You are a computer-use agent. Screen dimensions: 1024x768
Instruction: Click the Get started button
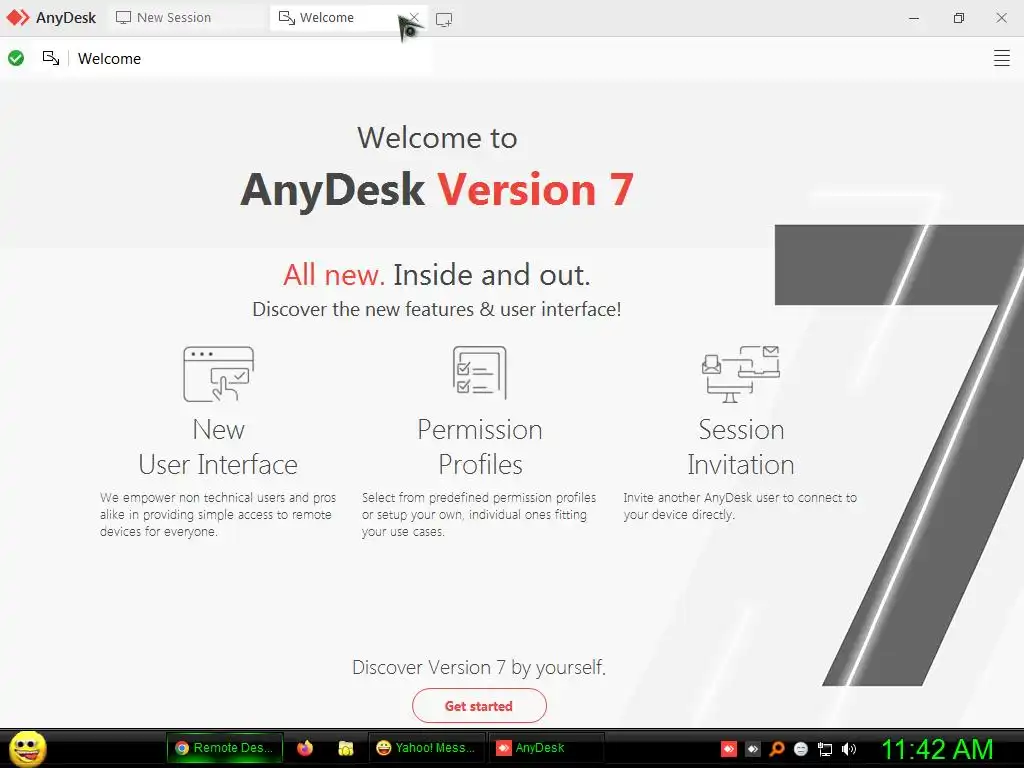pos(479,705)
